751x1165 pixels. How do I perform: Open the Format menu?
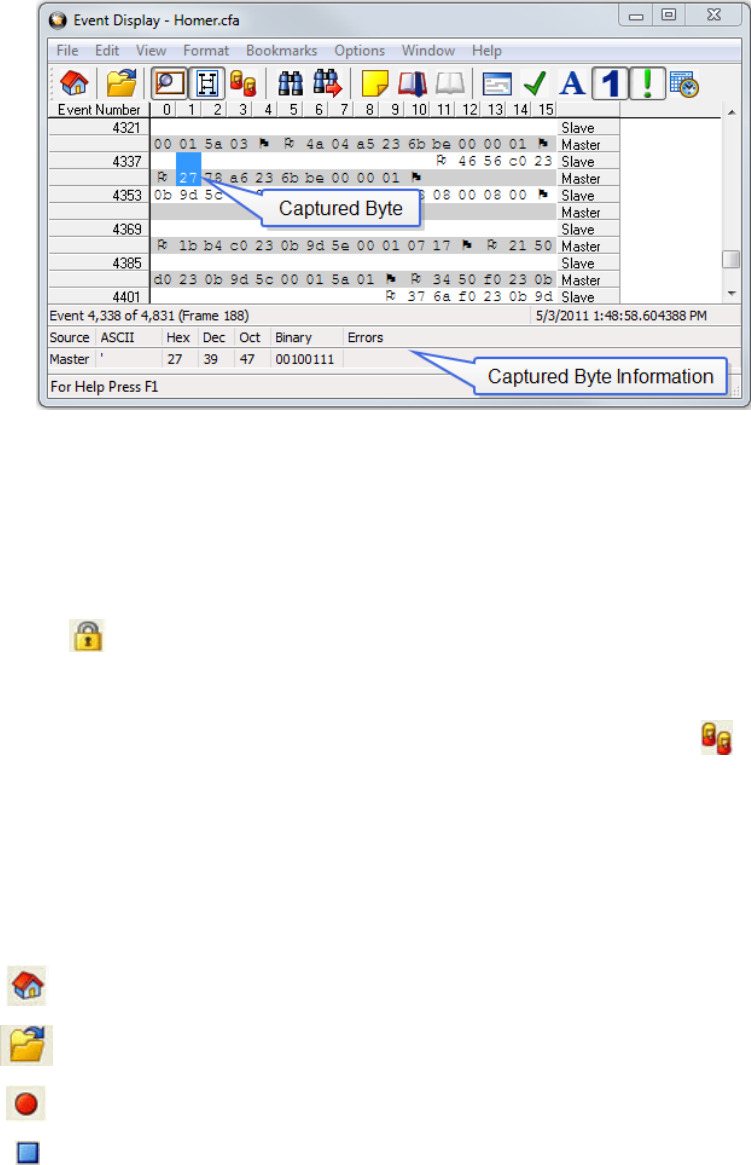click(206, 50)
